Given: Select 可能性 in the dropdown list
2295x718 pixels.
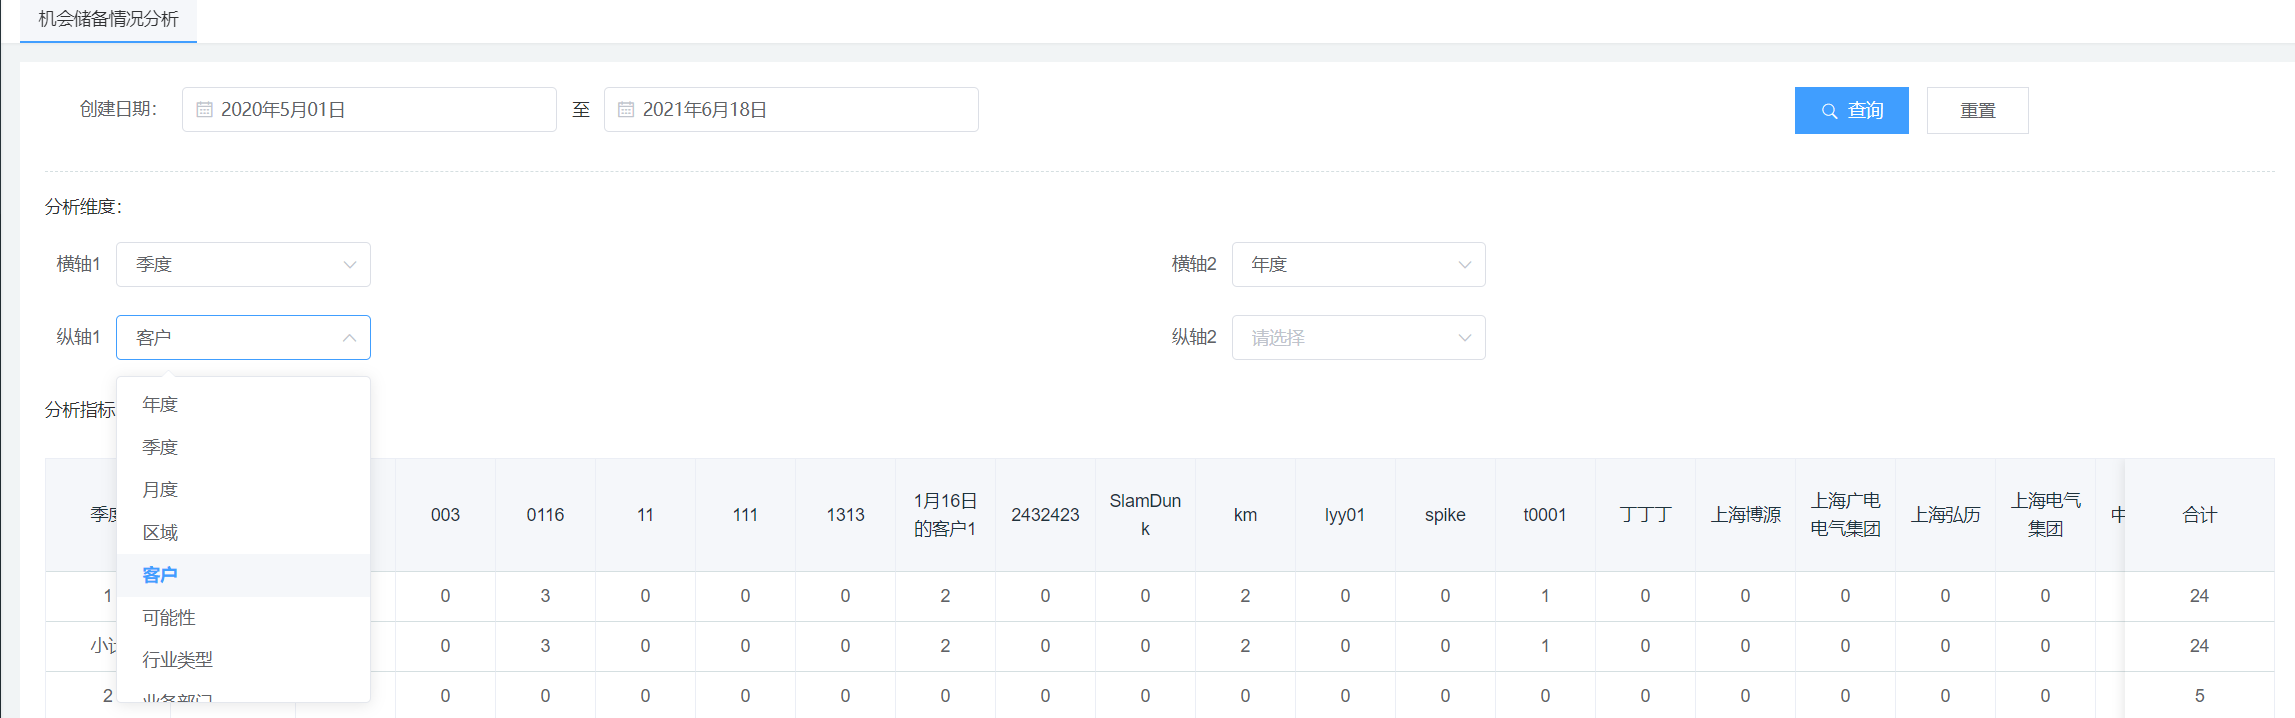Looking at the screenshot, I should coord(169,618).
